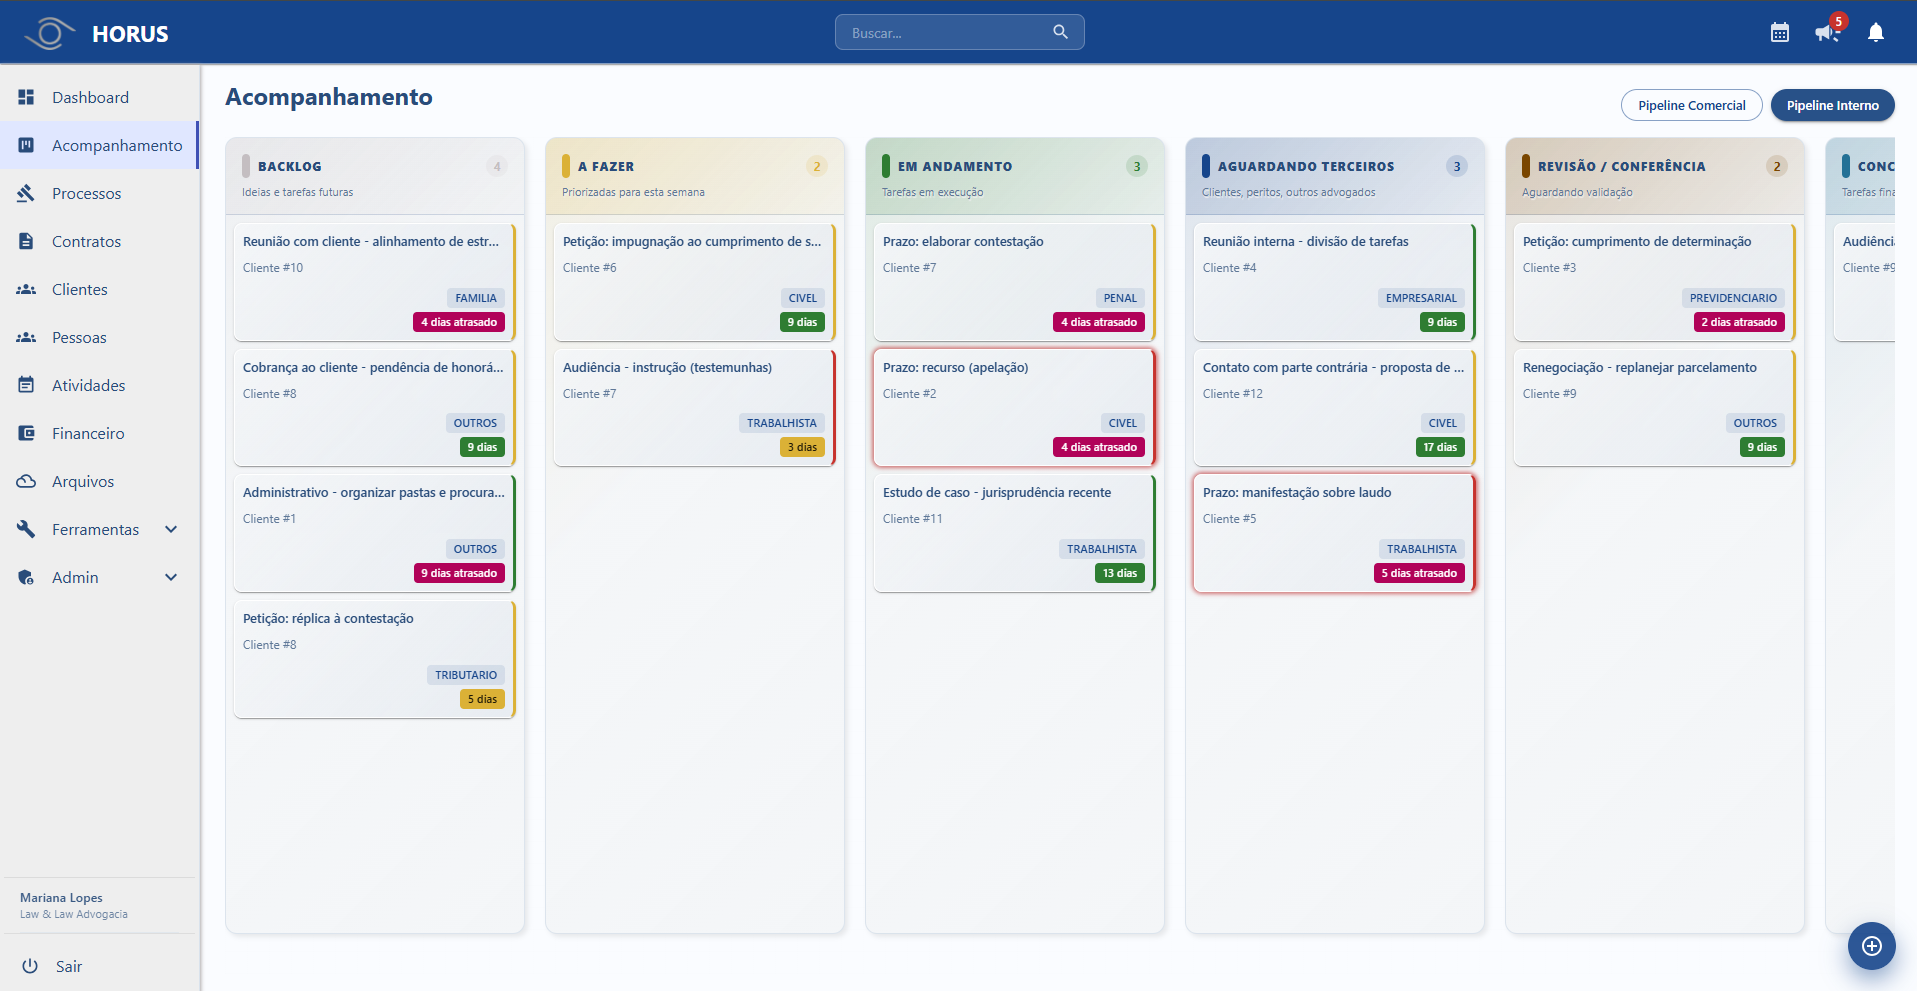This screenshot has width=1917, height=991.
Task: Click the notifications bell icon
Action: [1875, 33]
